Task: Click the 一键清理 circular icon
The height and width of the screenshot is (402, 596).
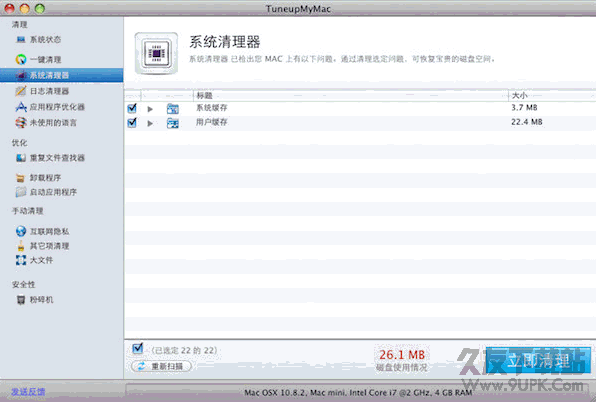Action: click(x=21, y=59)
